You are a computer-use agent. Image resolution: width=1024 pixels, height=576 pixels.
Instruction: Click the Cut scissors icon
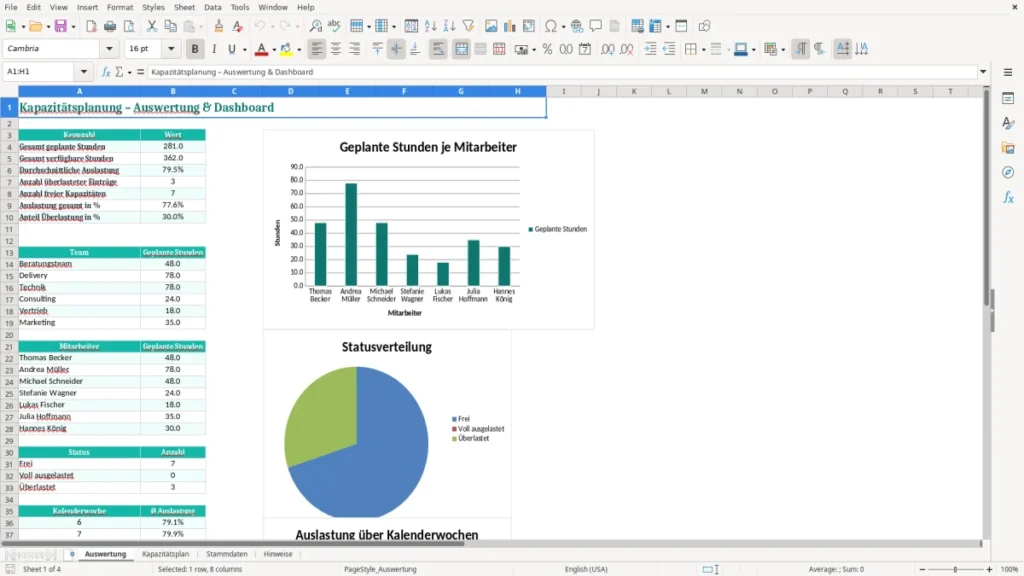coord(152,26)
